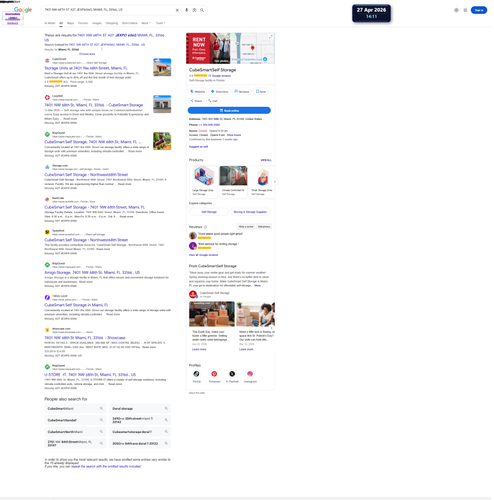This screenshot has height=500, width=494.
Task: Open the Google apps grid icon
Action: 465,10
